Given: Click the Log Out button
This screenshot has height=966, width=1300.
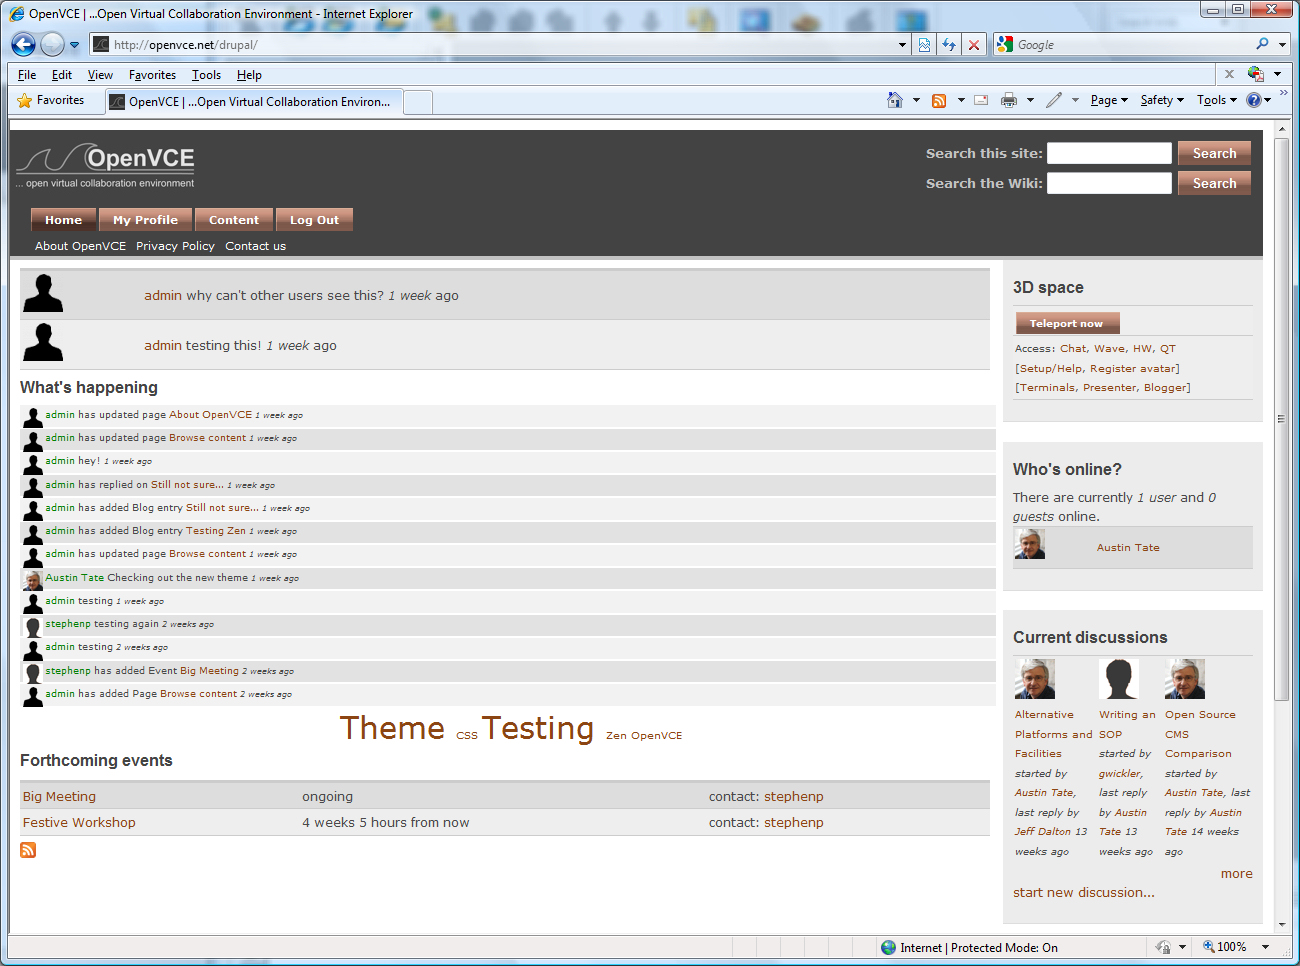Looking at the screenshot, I should (x=314, y=220).
